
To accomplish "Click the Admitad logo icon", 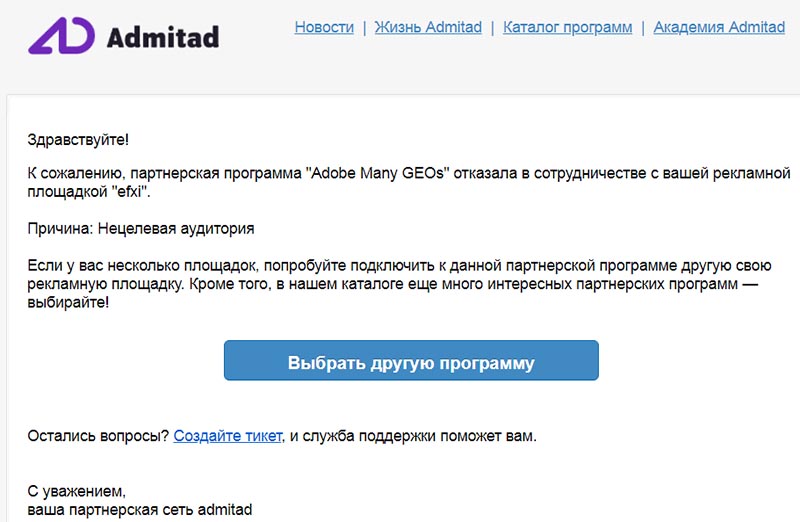I will [x=61, y=36].
